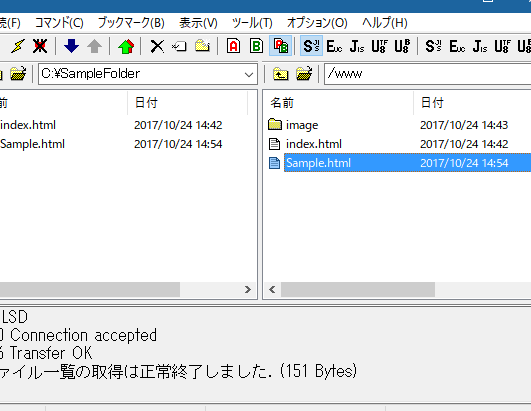The width and height of the screenshot is (531, 411).
Task: Click the blue download arrow icon
Action: [x=71, y=46]
